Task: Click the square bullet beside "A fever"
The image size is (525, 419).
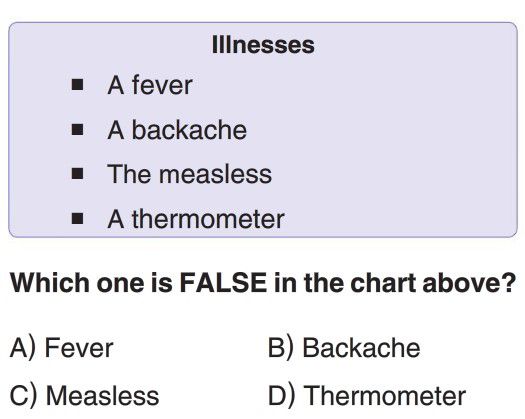Action: pos(77,85)
